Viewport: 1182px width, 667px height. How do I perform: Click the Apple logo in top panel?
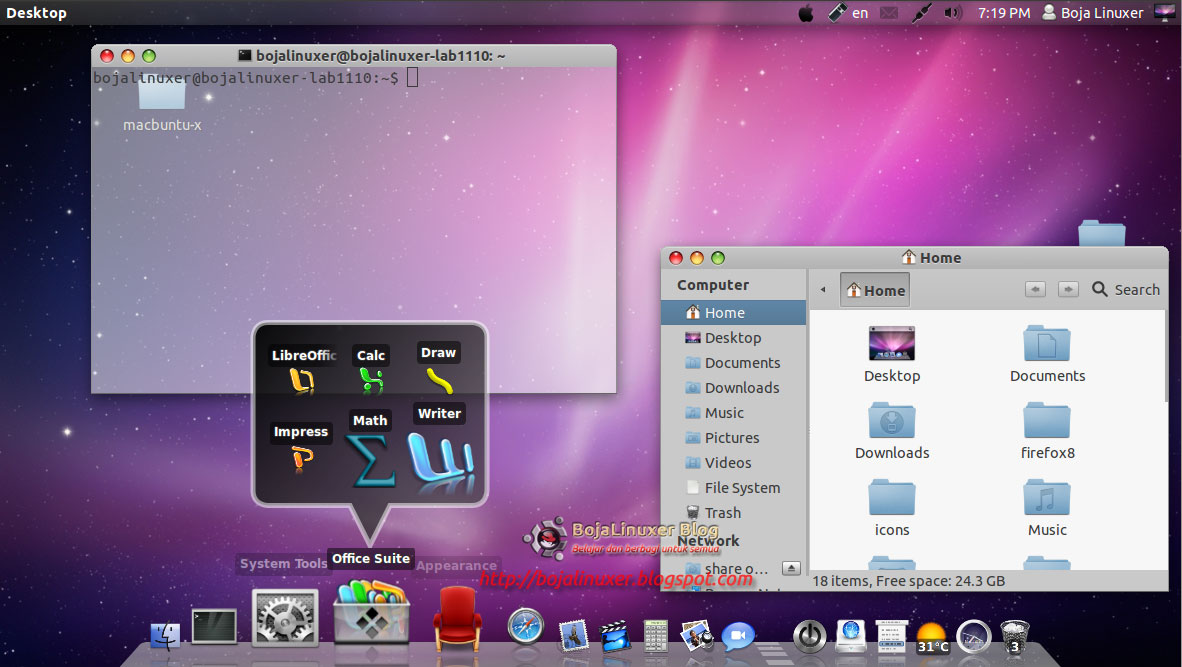point(806,13)
